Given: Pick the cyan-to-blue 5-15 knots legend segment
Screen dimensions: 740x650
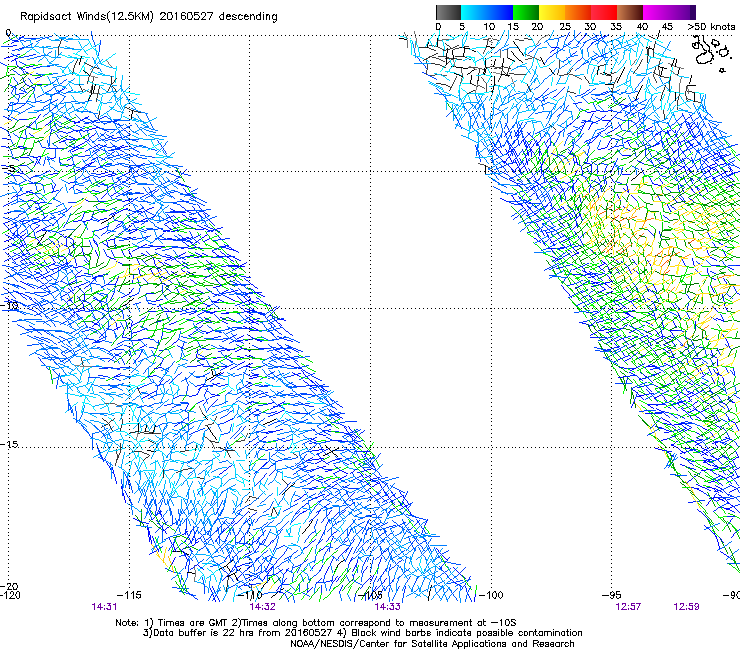Looking at the screenshot, I should 487,12.
